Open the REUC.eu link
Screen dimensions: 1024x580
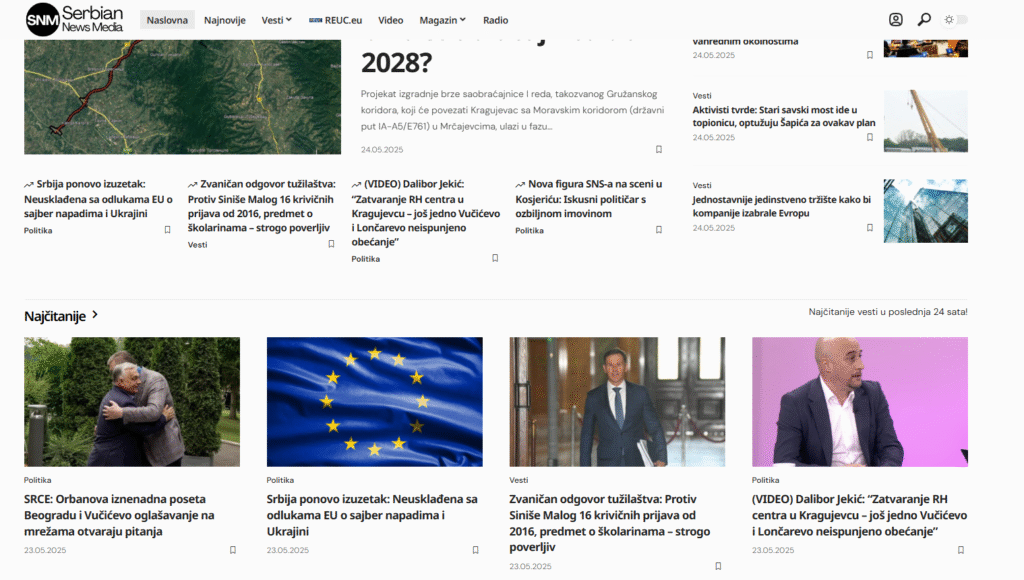click(335, 20)
